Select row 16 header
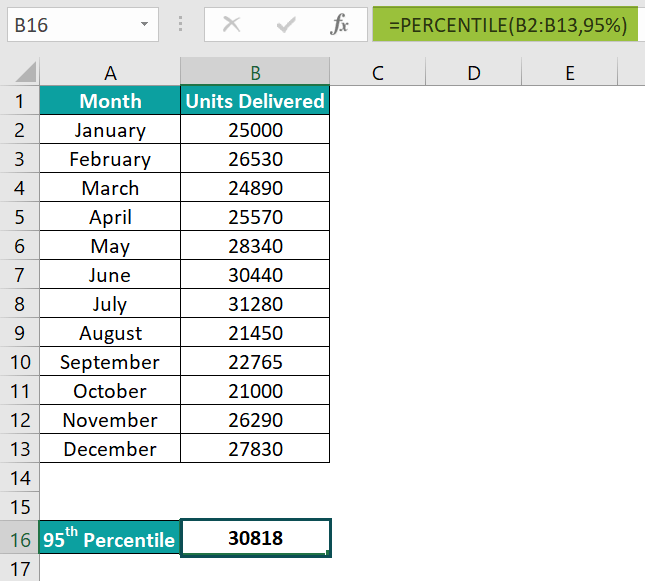Screen dimensions: 645x581 tap(20, 539)
